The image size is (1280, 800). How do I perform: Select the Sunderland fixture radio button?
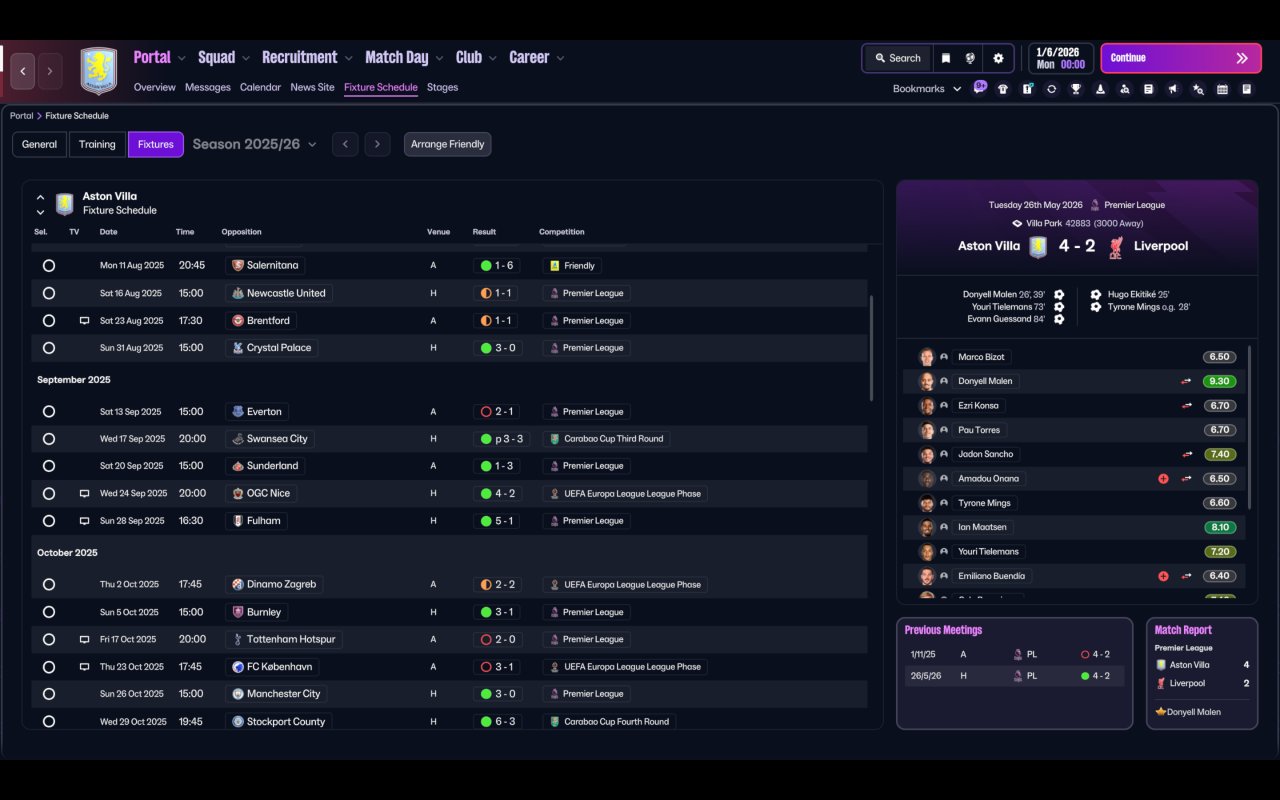click(49, 466)
